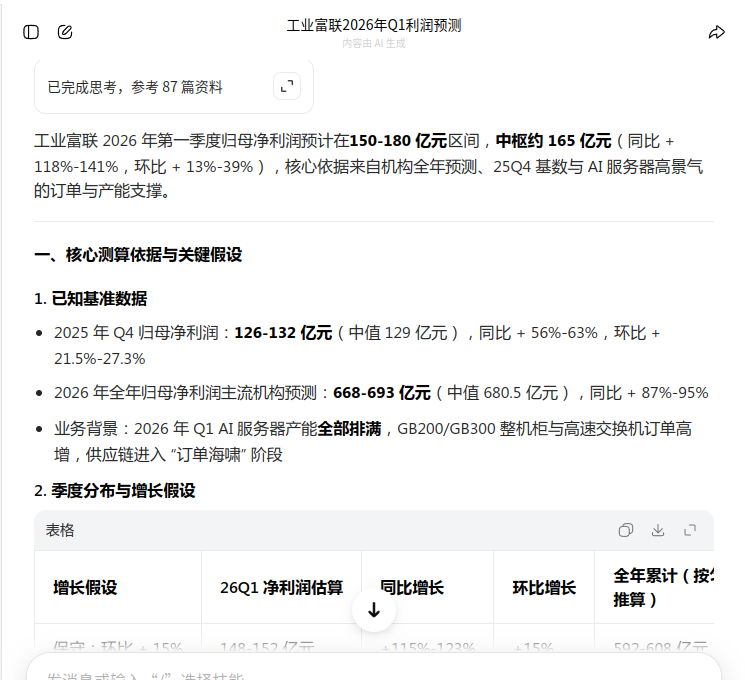
Task: Click bold text 150-180 亿元
Action: (398, 141)
